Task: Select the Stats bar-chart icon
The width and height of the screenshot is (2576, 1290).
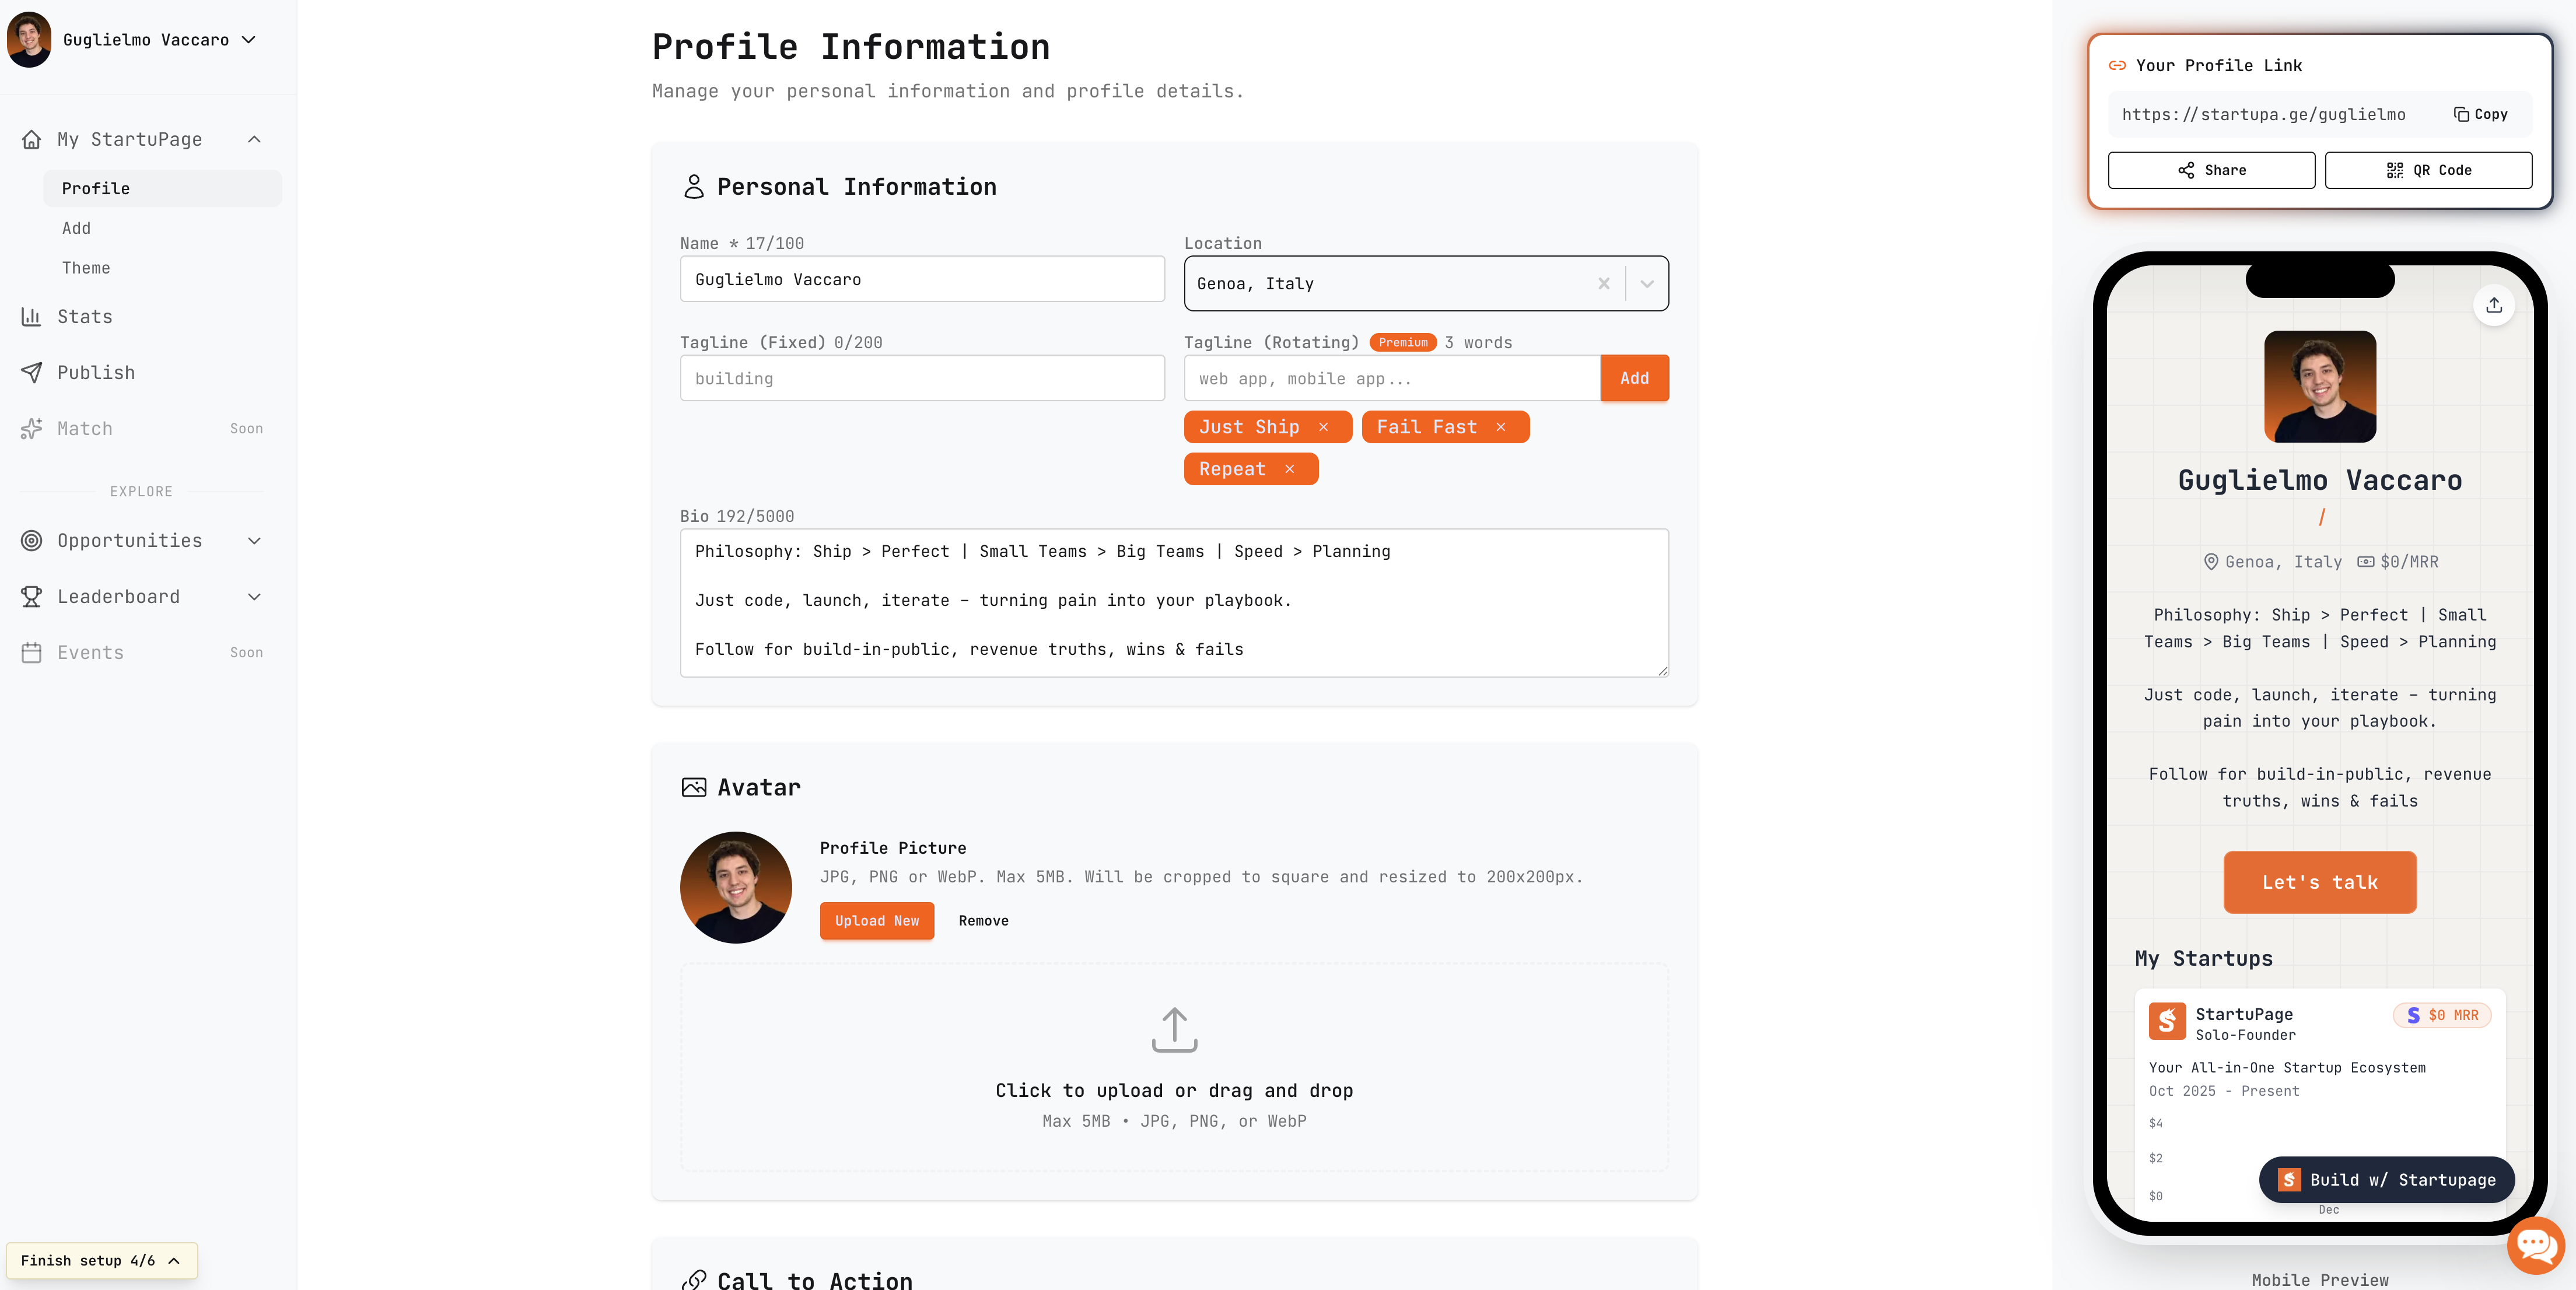Action: click(31, 316)
